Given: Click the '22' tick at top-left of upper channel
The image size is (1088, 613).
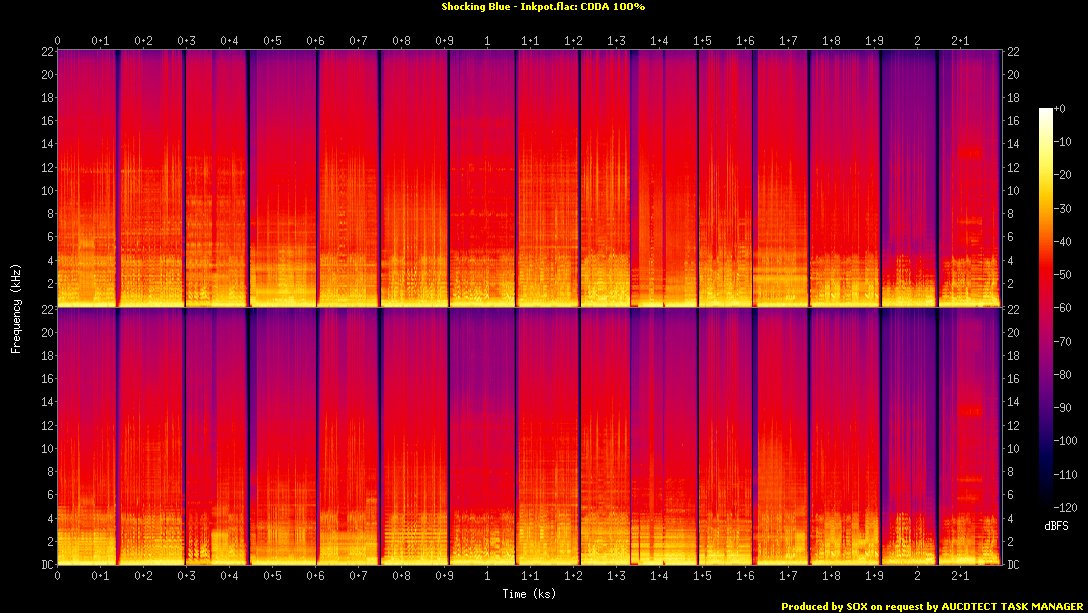Looking at the screenshot, I should 46,52.
